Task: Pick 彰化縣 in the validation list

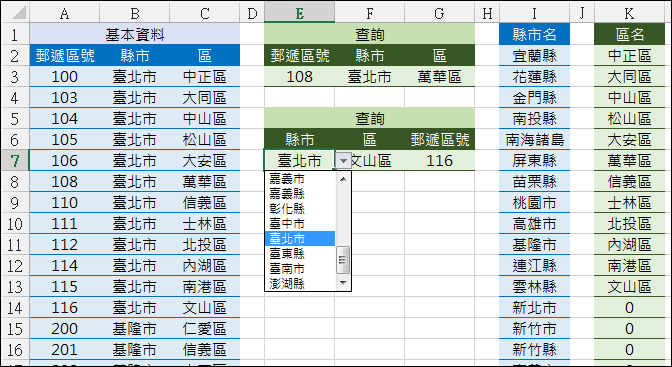Action: [x=300, y=209]
